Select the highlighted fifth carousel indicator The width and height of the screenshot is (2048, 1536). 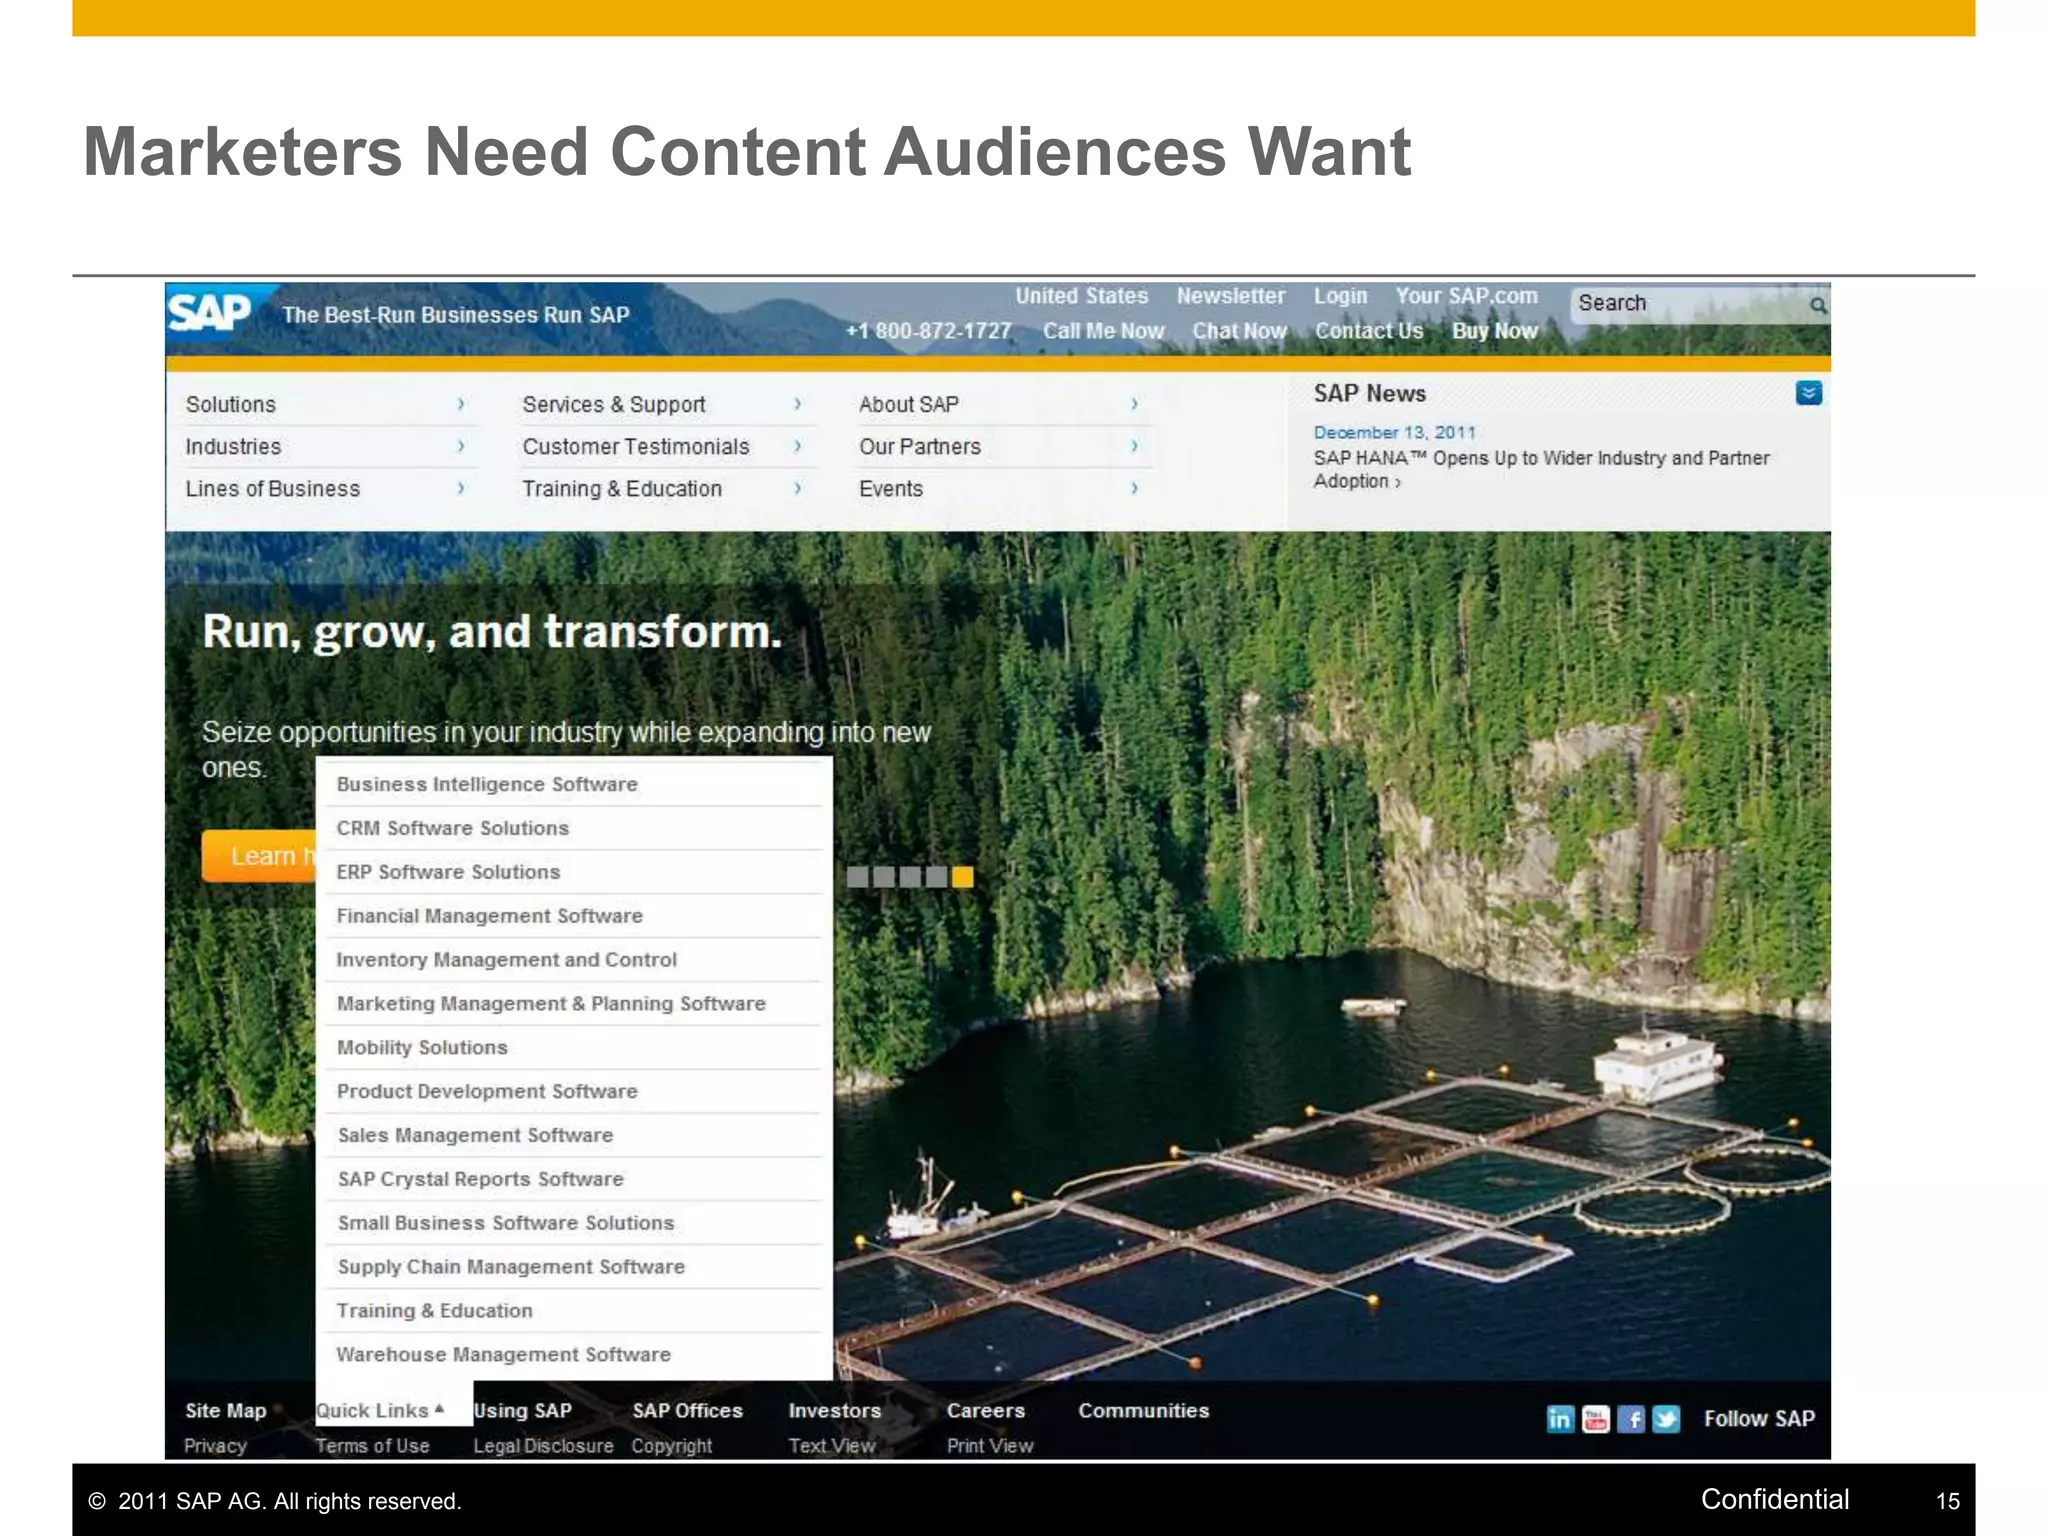(x=962, y=878)
